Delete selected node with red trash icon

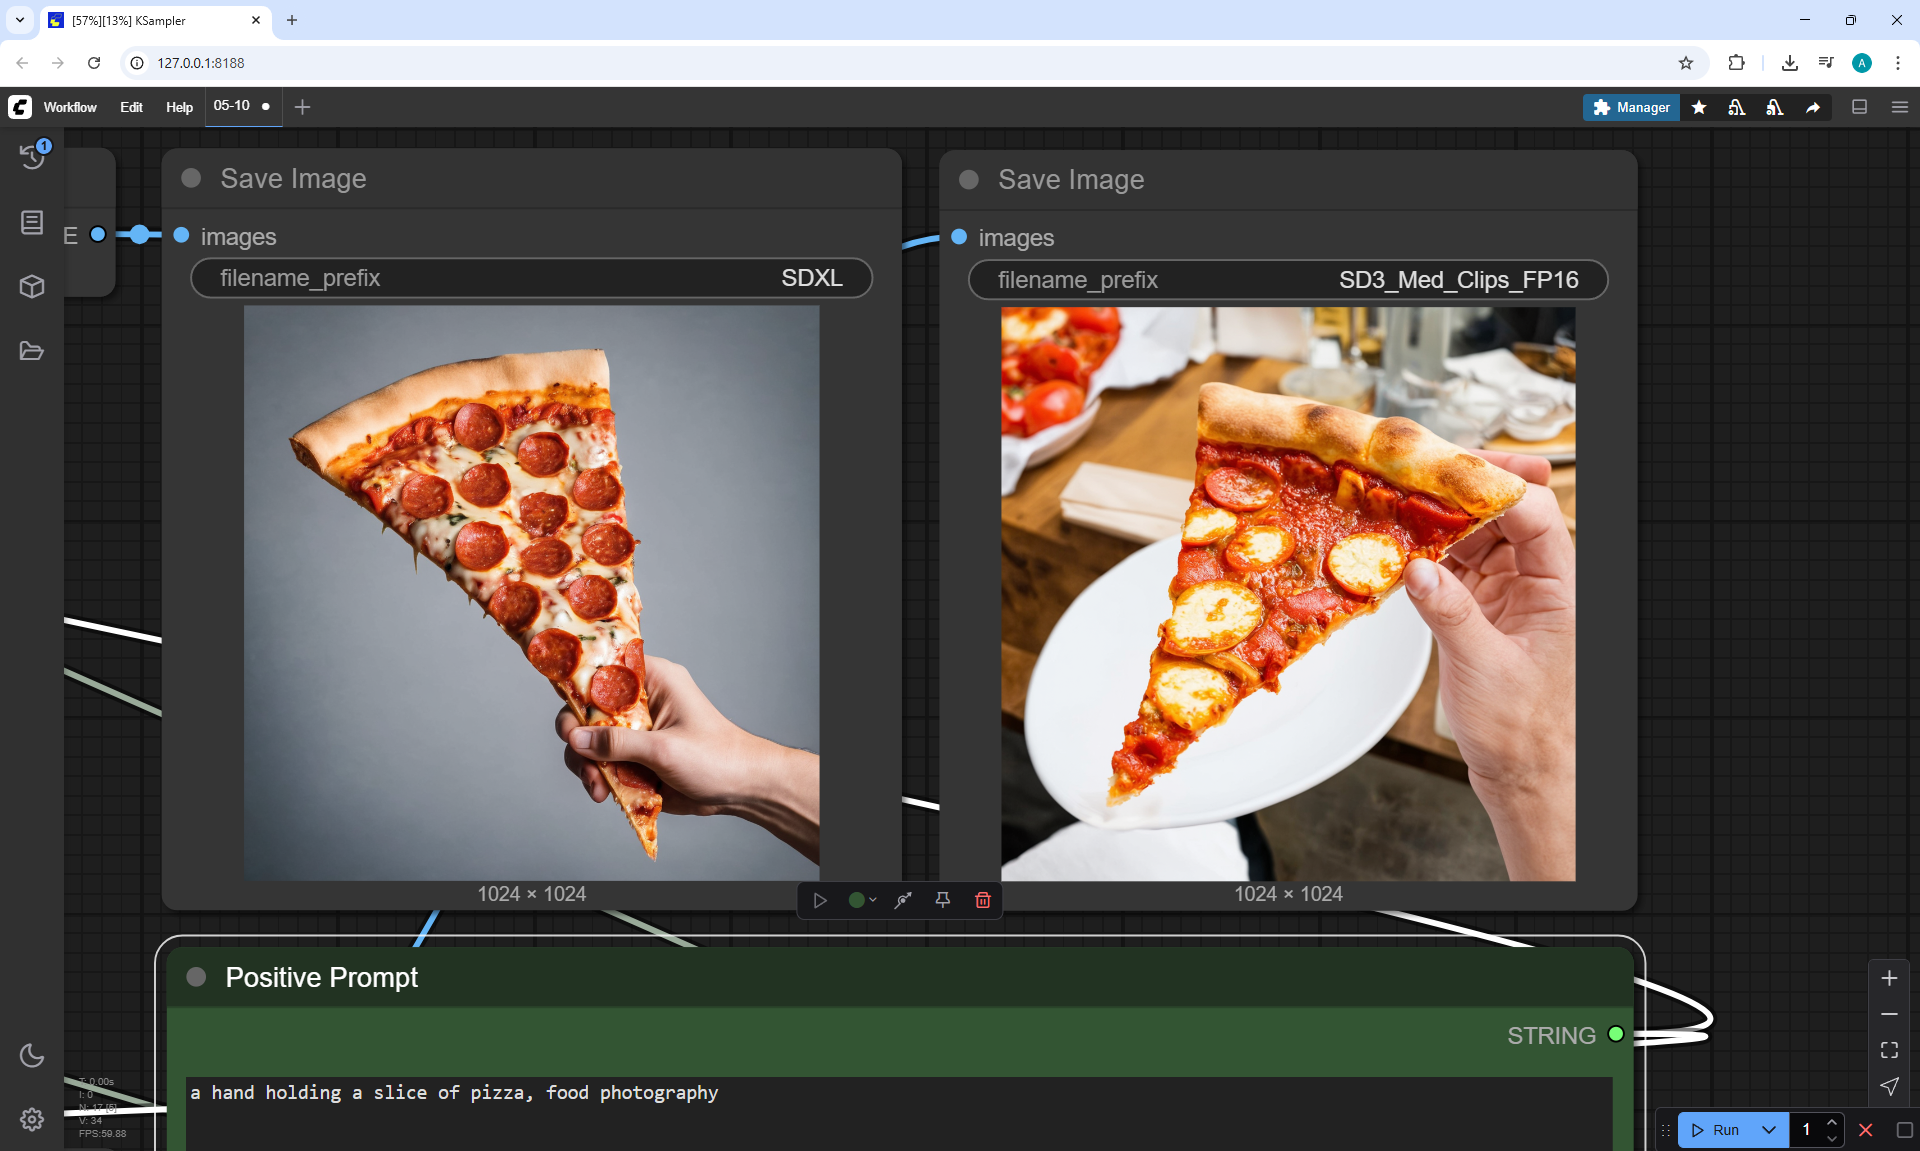click(982, 900)
